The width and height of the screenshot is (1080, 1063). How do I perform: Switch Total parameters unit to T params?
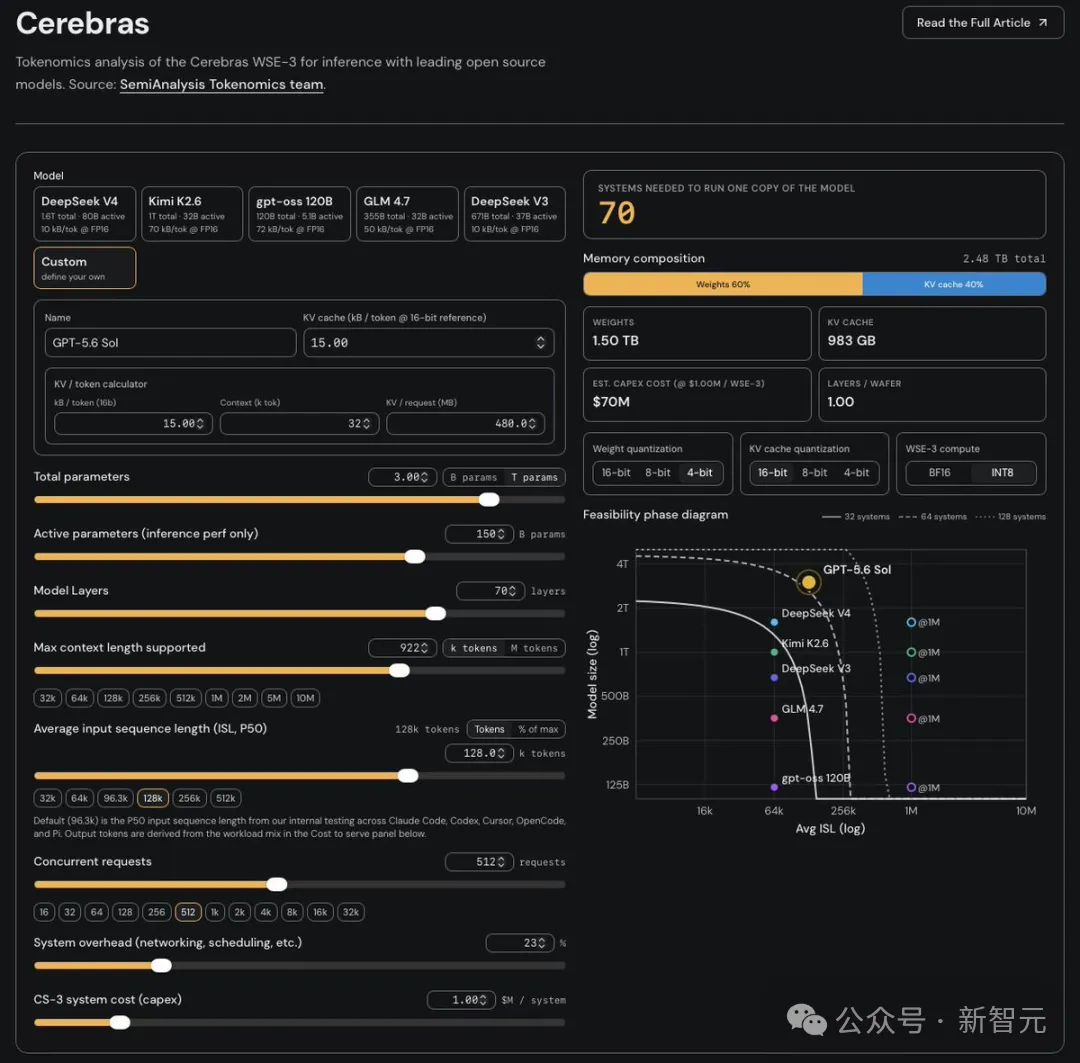534,477
